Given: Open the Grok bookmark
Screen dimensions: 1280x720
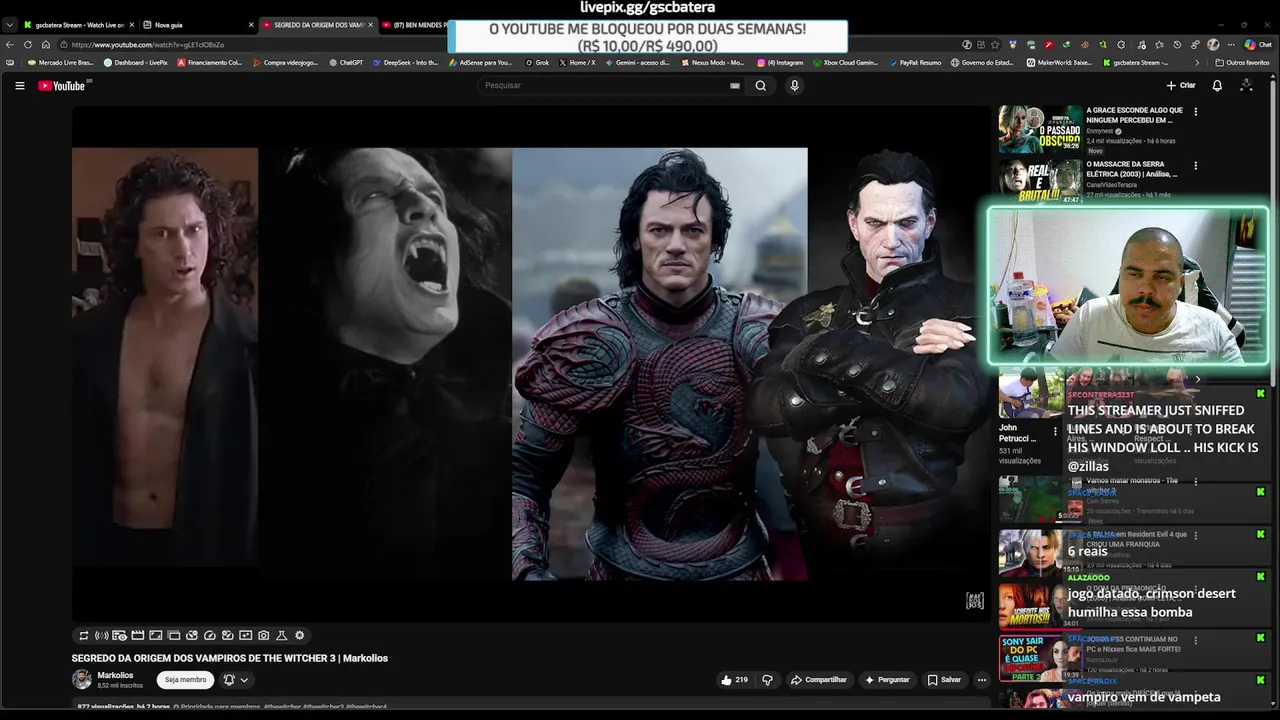Looking at the screenshot, I should (x=537, y=62).
